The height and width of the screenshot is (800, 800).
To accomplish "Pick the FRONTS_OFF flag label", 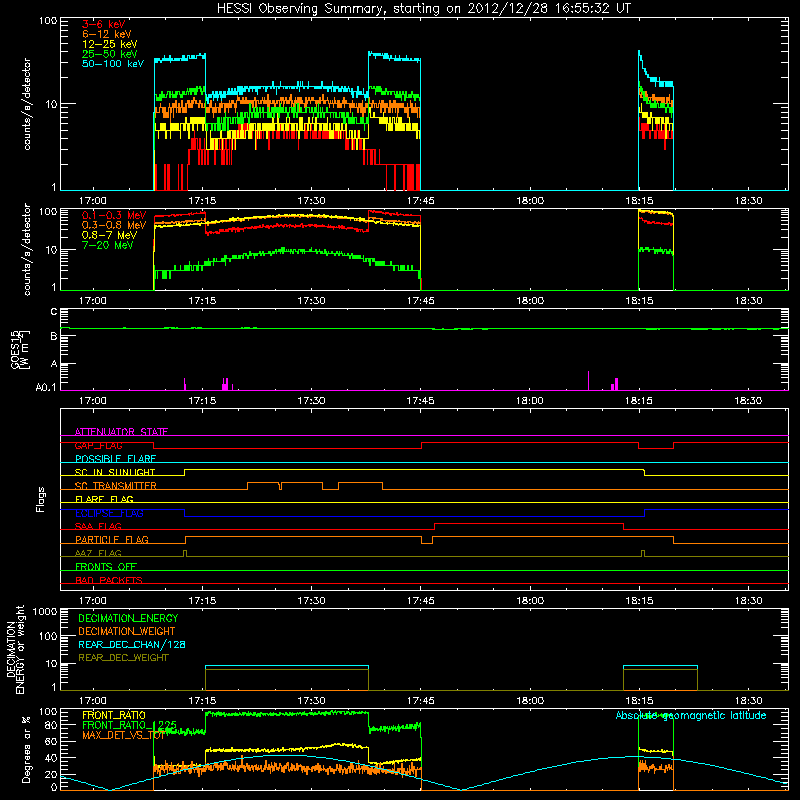I will pyautogui.click(x=106, y=567).
